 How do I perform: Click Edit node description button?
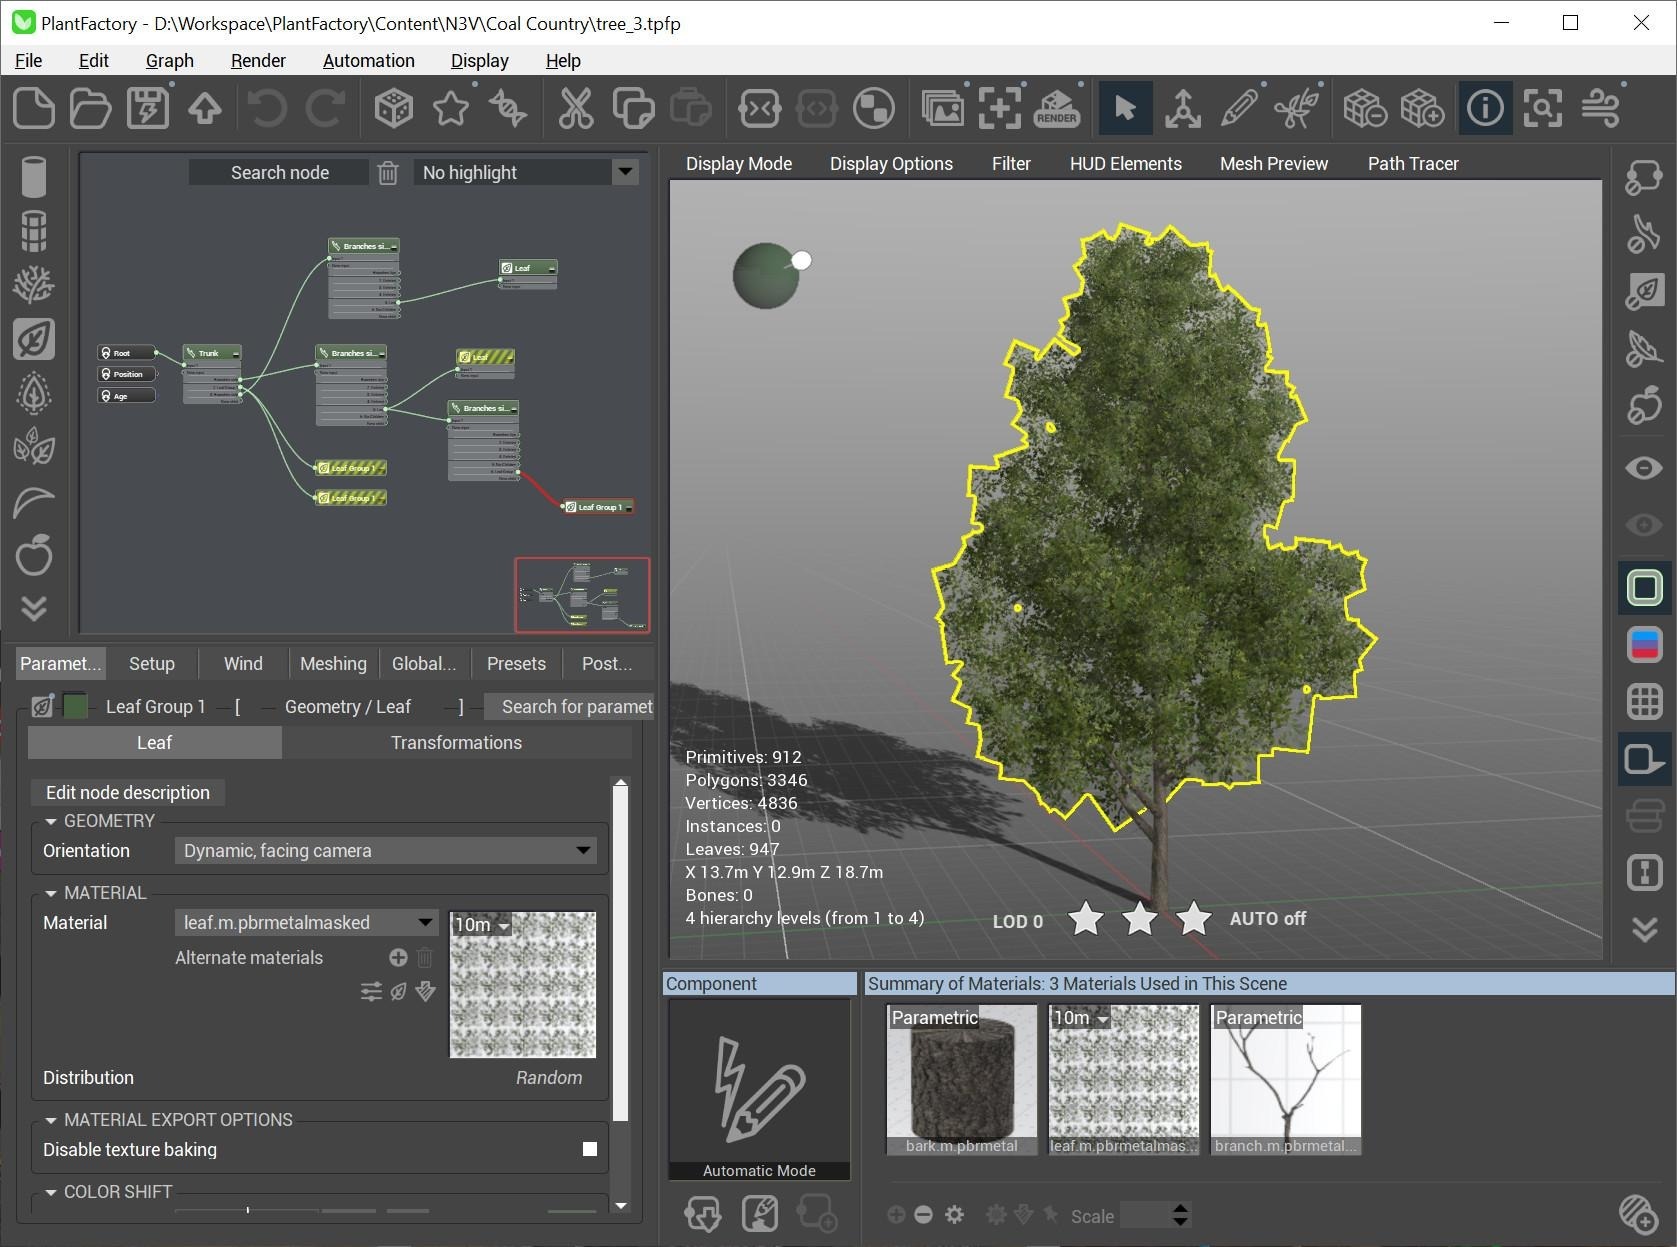[x=128, y=793]
